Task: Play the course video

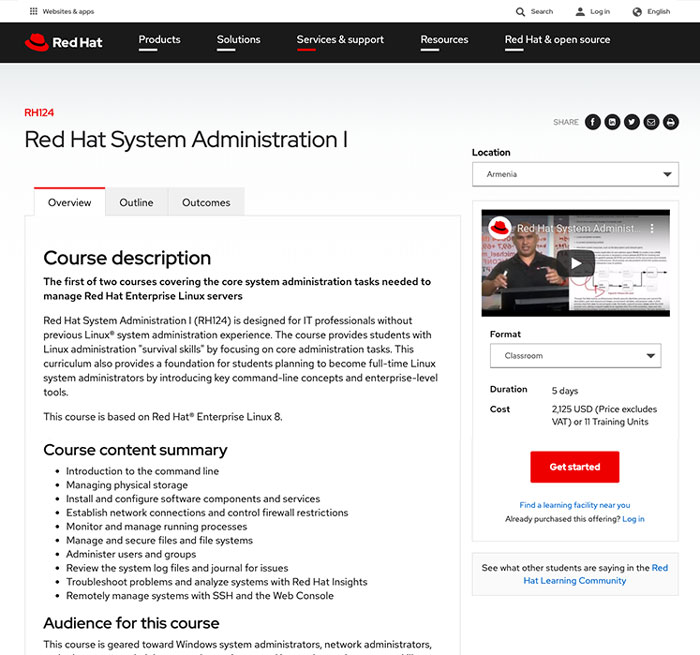Action: coord(575,263)
